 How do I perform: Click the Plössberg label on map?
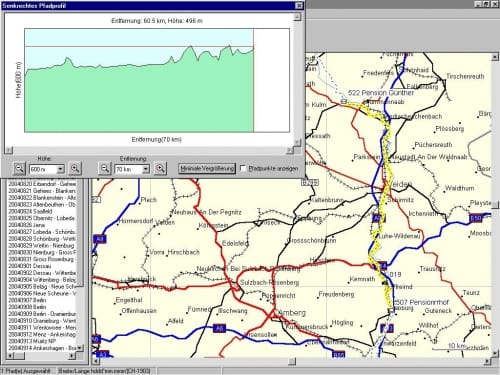[450, 129]
